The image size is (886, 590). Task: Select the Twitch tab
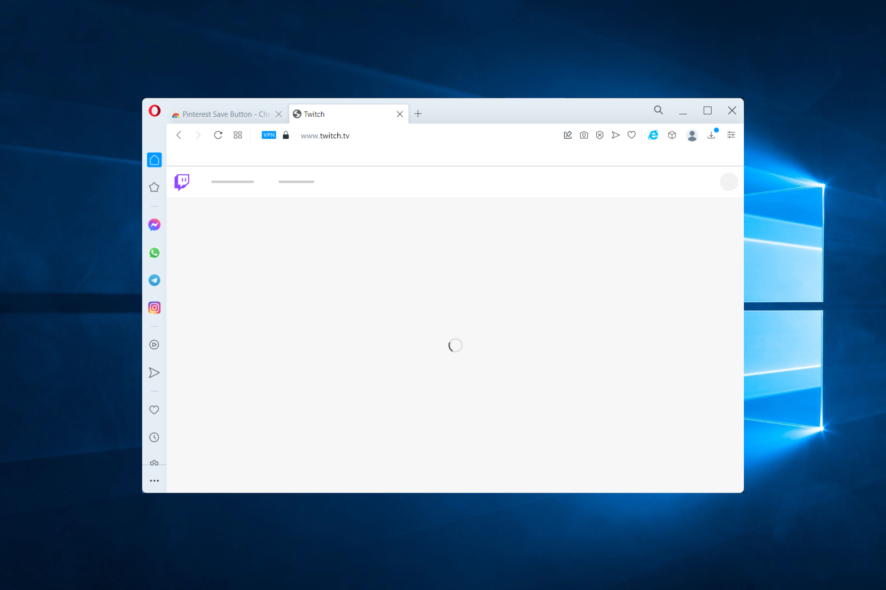point(348,114)
